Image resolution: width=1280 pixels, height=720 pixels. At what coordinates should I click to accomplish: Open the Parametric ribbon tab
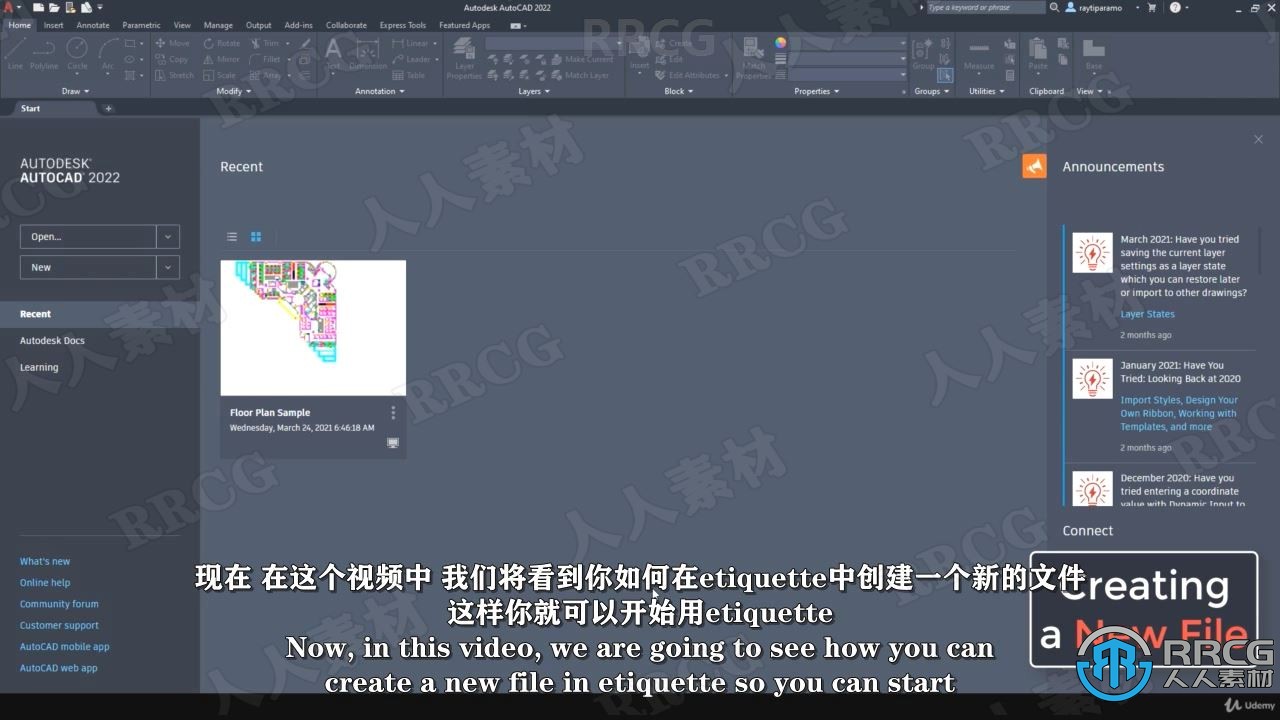[x=141, y=25]
